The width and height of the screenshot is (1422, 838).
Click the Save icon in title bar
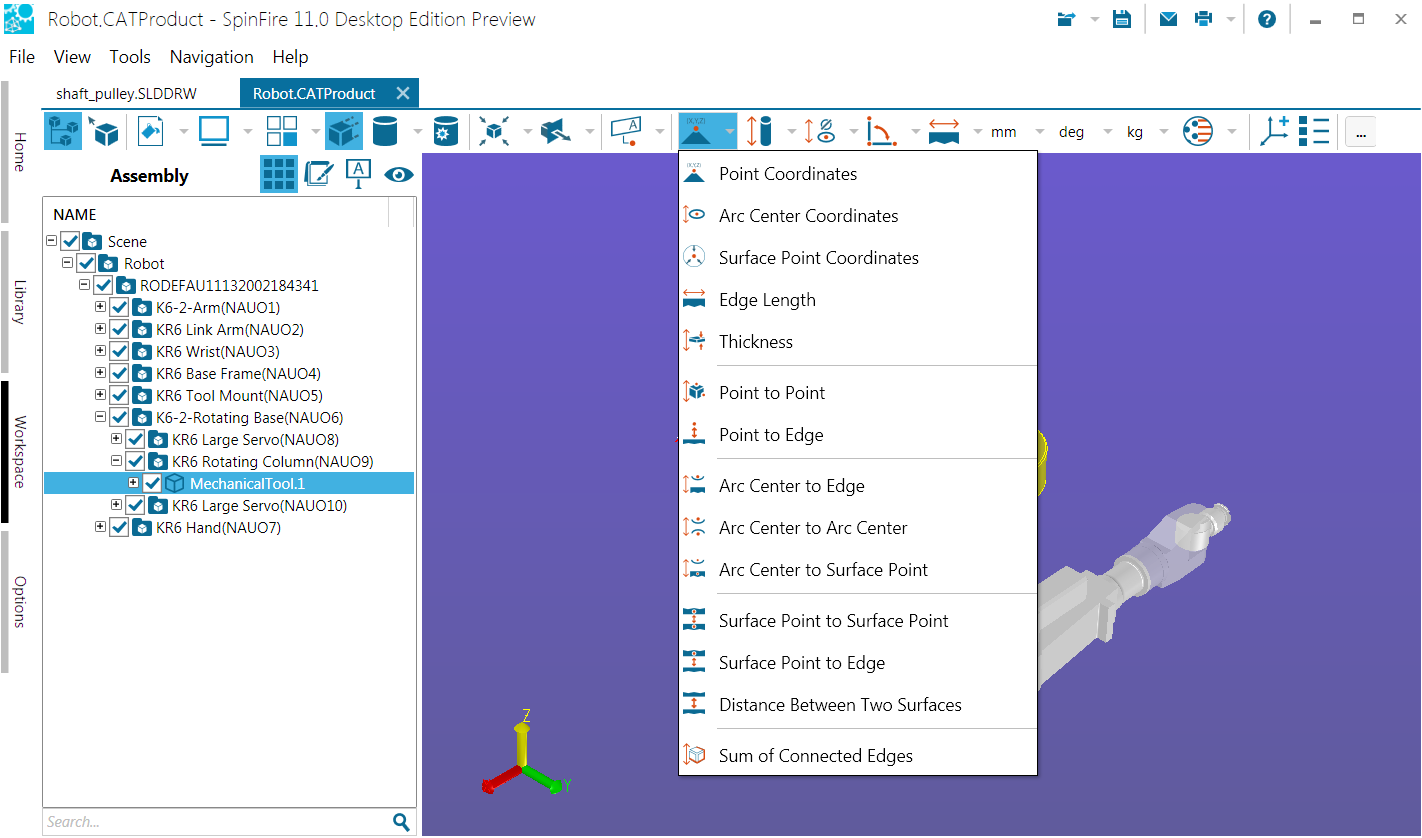point(1122,19)
